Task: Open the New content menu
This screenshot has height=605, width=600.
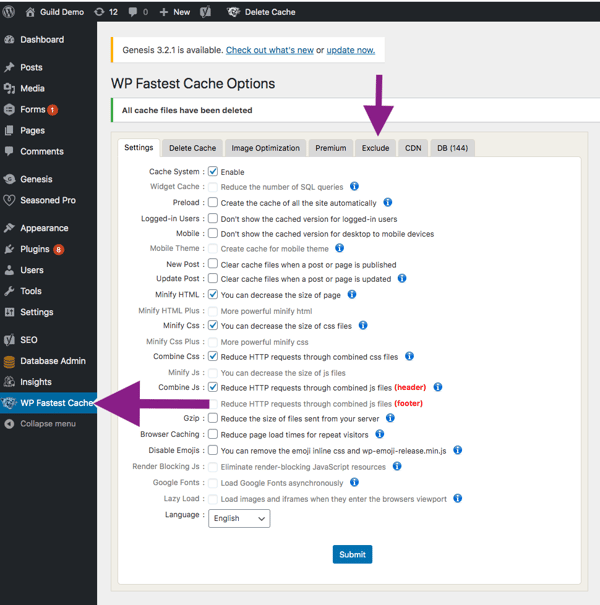Action: coord(175,12)
